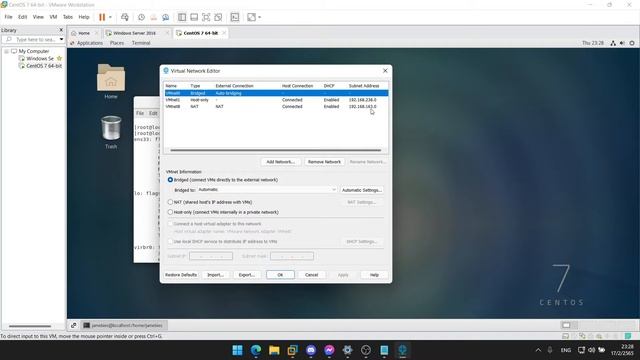Viewport: 640px width, 360px height.
Task: Click the Add Network button
Action: point(281,162)
